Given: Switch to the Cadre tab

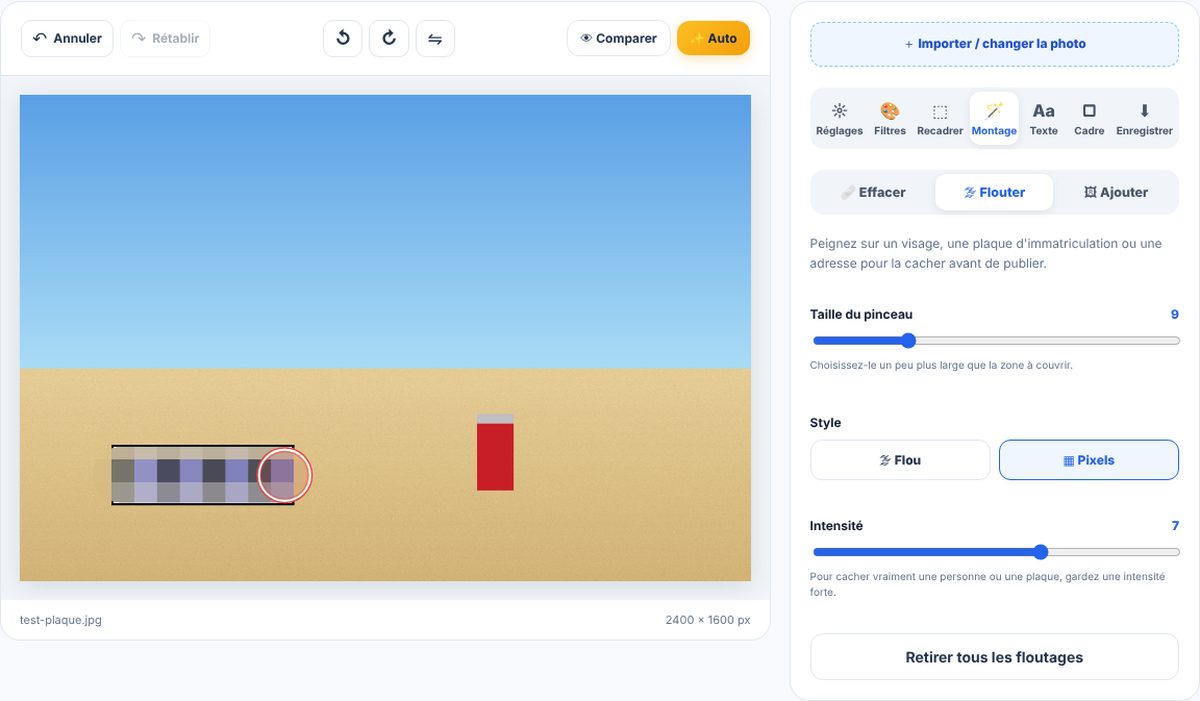Looking at the screenshot, I should [x=1089, y=120].
